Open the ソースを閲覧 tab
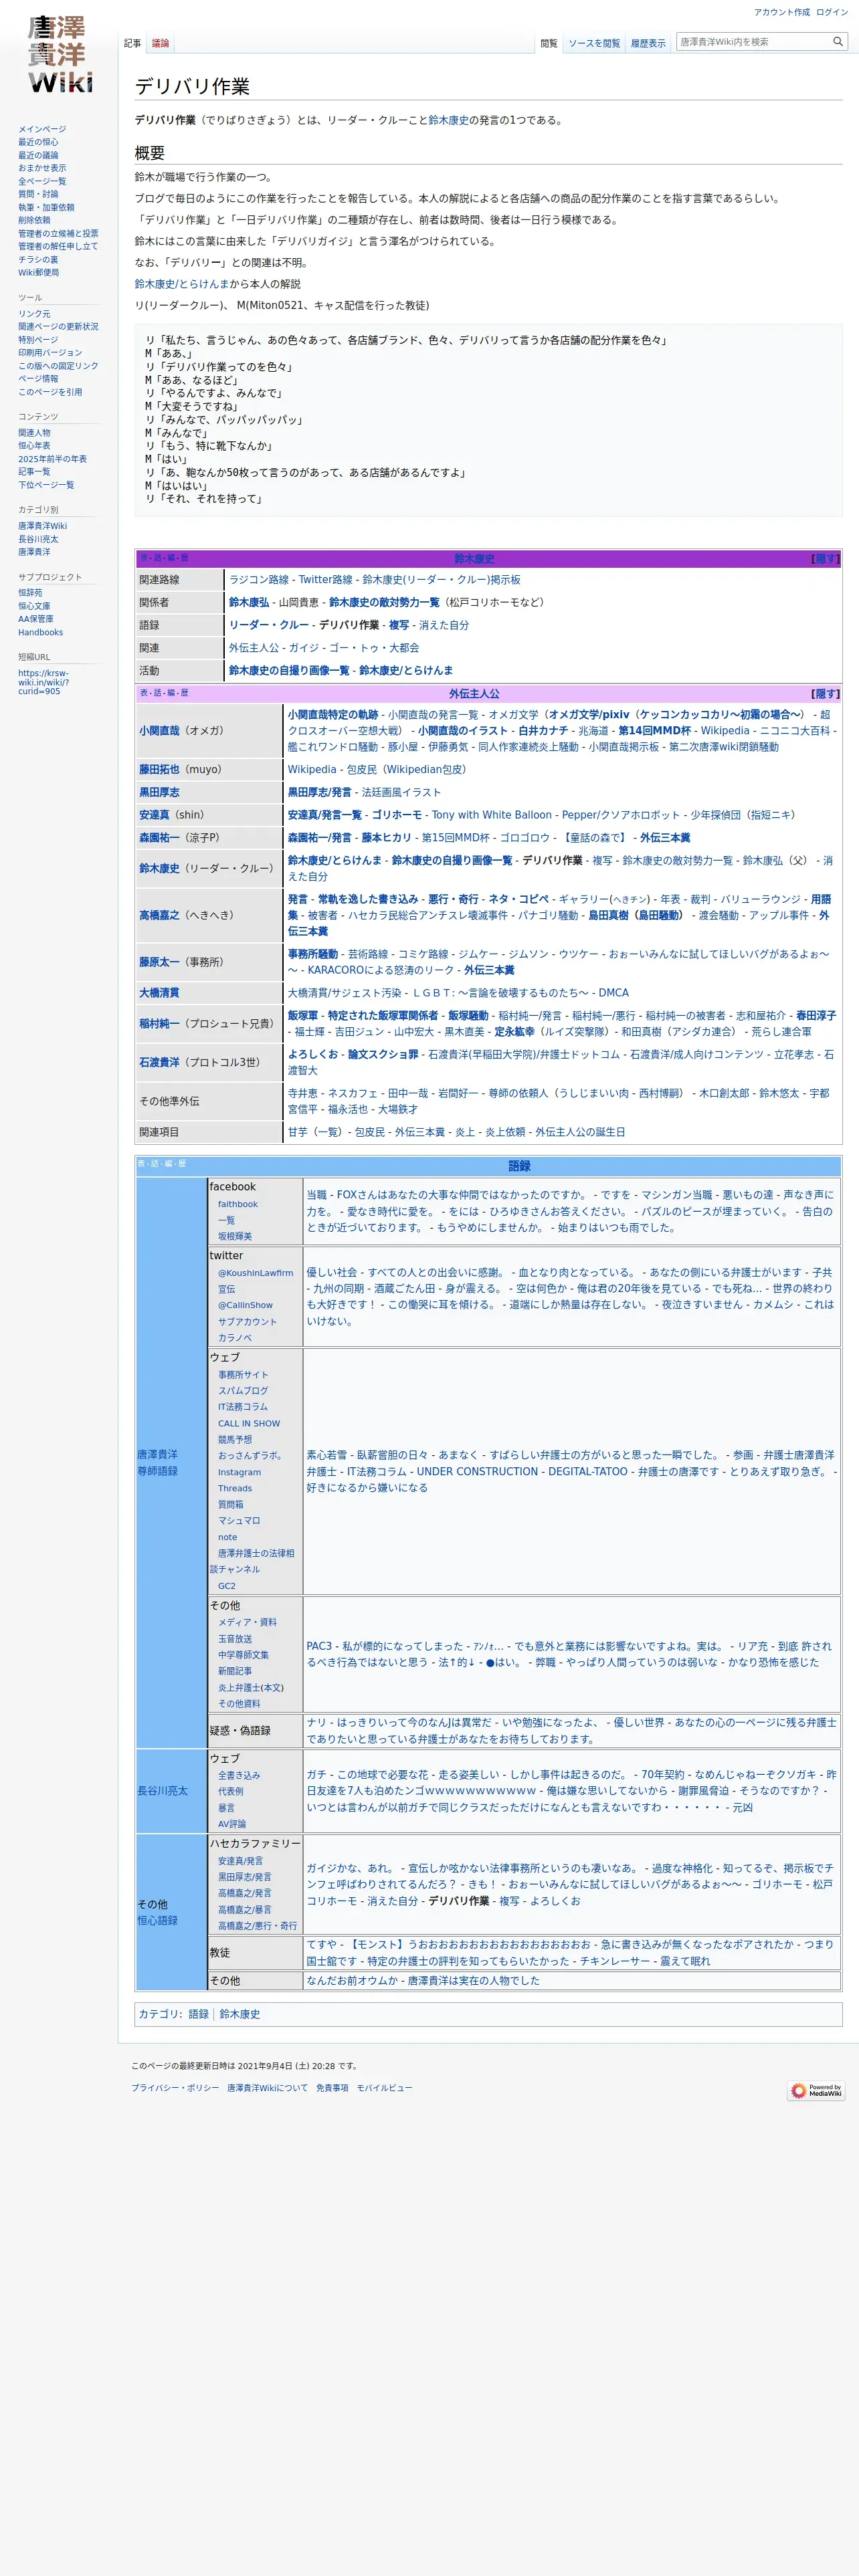This screenshot has height=2576, width=859. click(594, 43)
